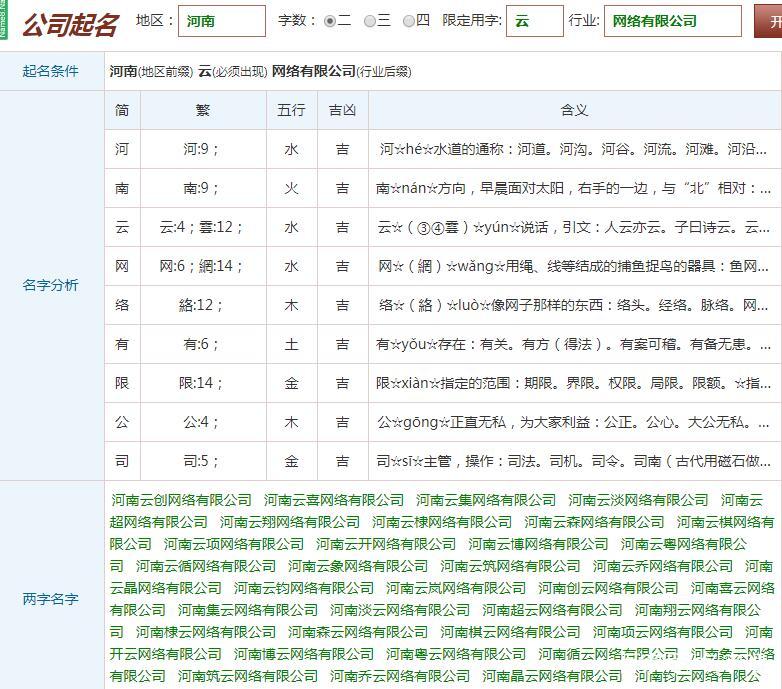782x689 pixels.
Task: Open the 河南云创网络有限公司 name link
Action: click(182, 500)
